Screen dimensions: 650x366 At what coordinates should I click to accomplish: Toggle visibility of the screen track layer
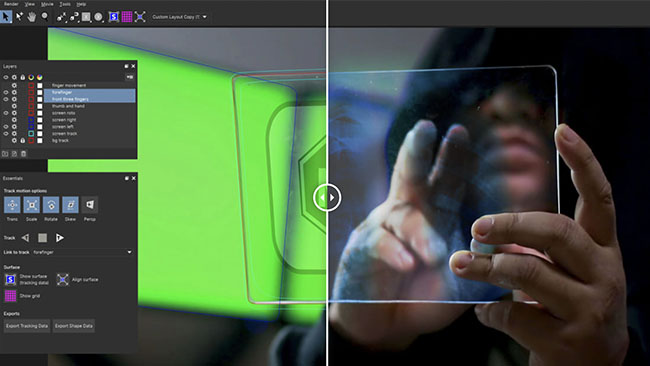point(6,133)
